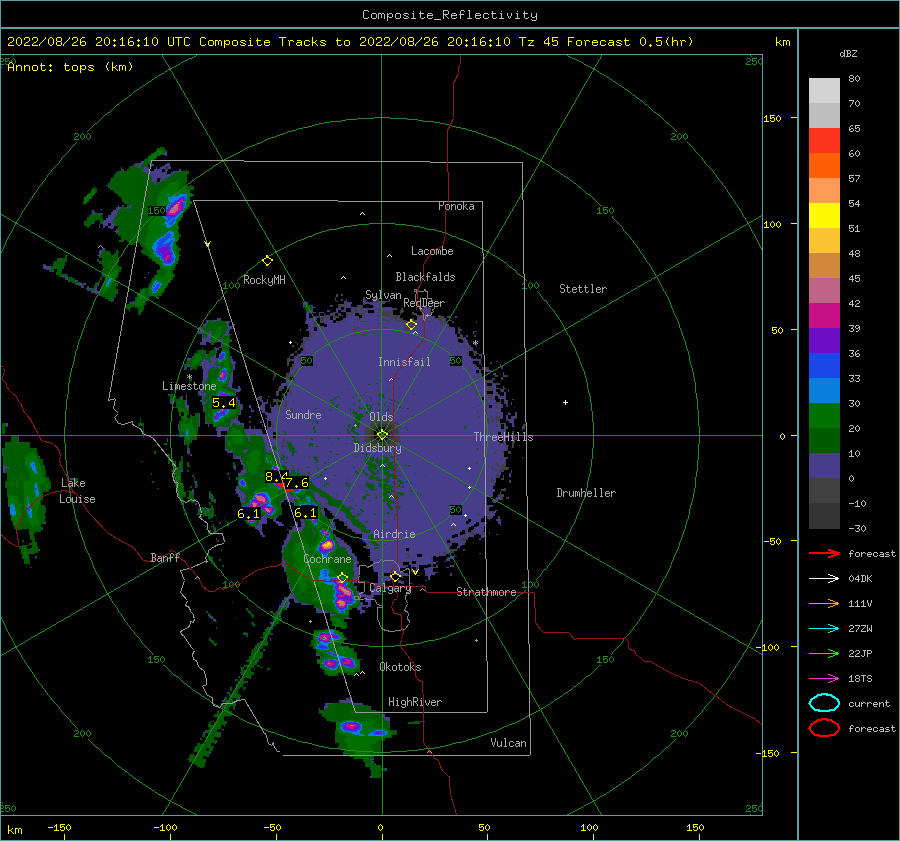Screen dimensions: 900x841
Task: Click the light gray 80 dBZ swatch
Action: (x=824, y=90)
